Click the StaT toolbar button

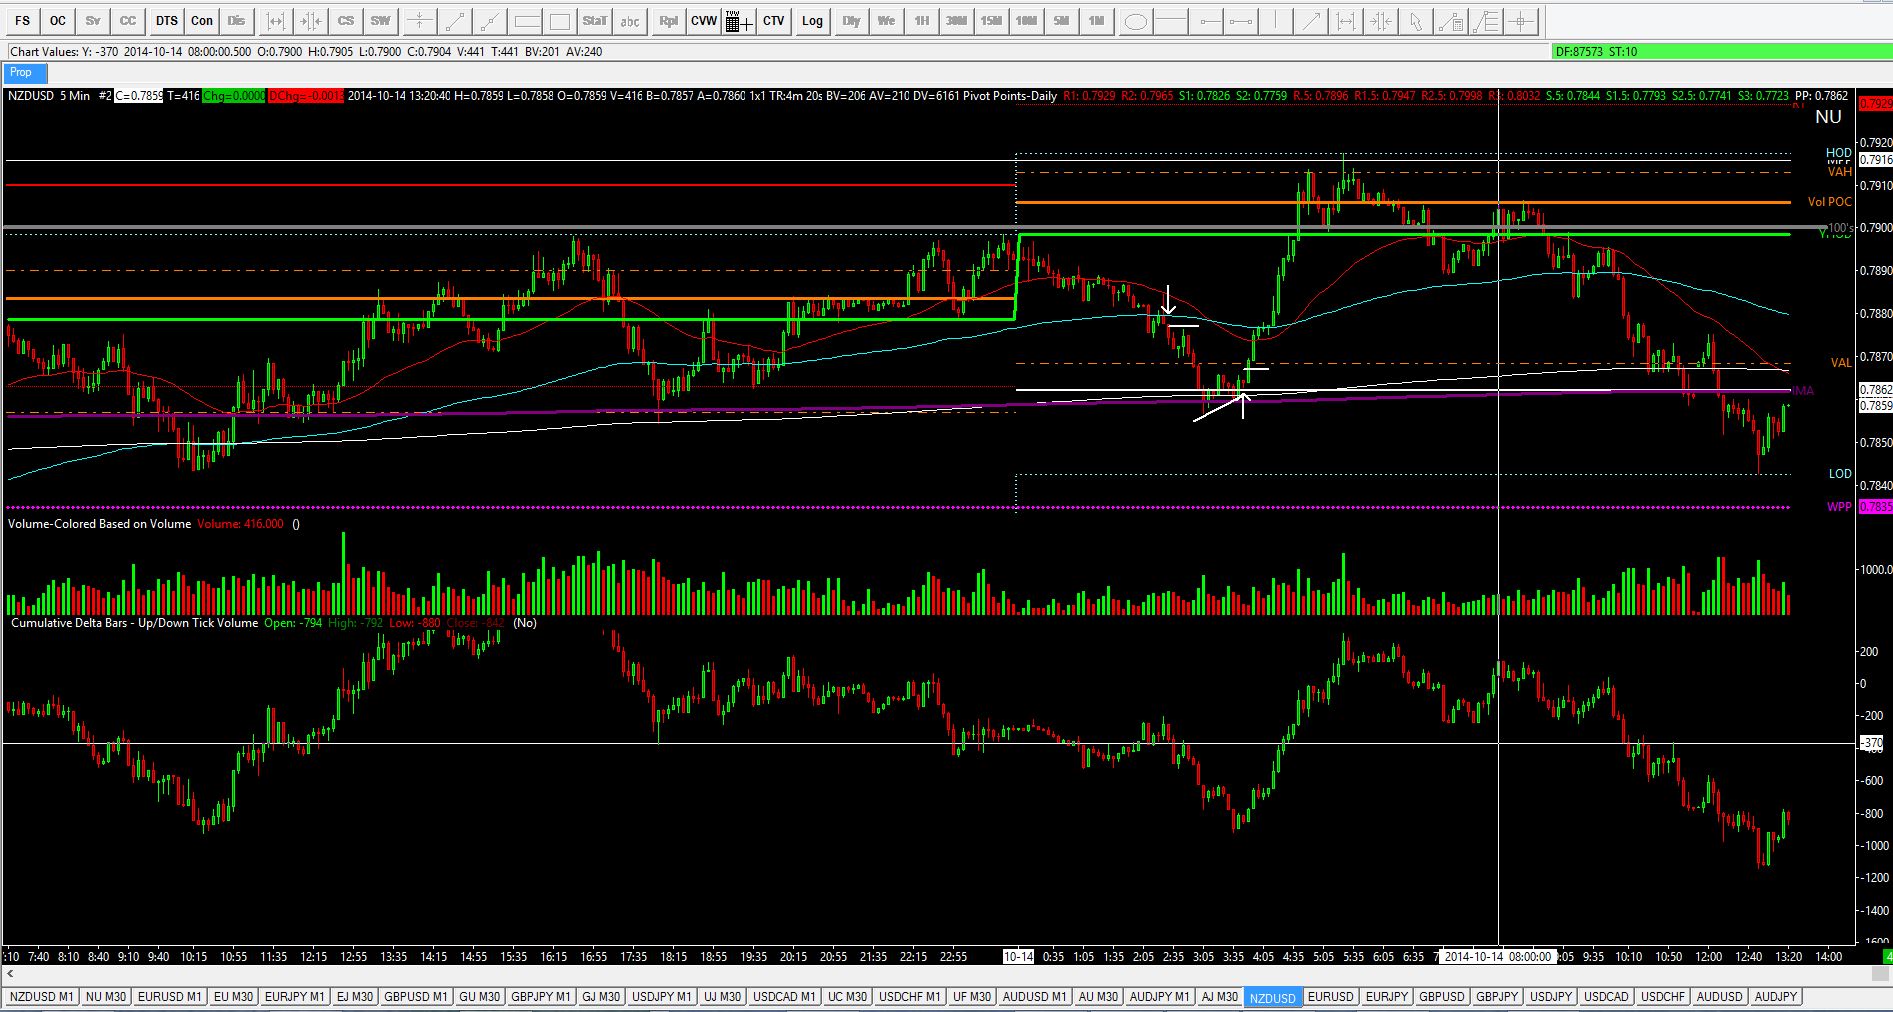tap(595, 21)
